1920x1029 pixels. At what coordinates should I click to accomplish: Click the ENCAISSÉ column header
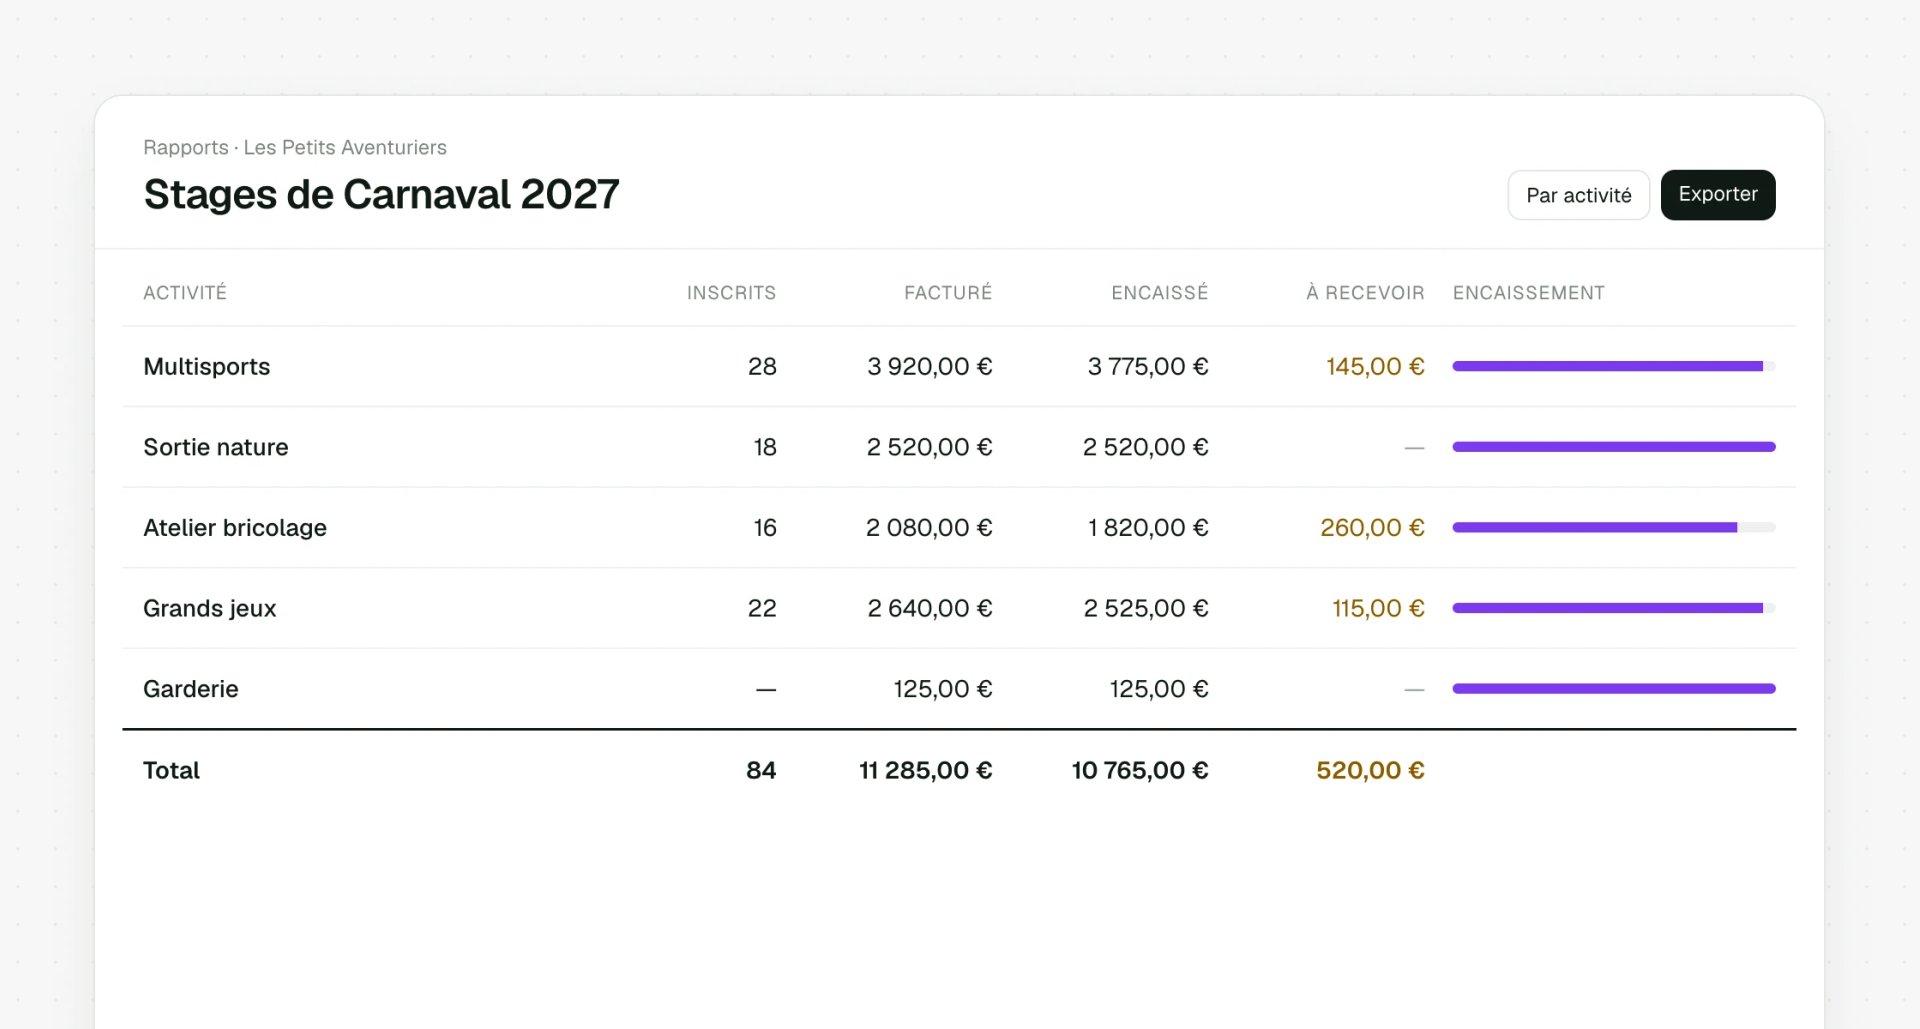point(1160,292)
